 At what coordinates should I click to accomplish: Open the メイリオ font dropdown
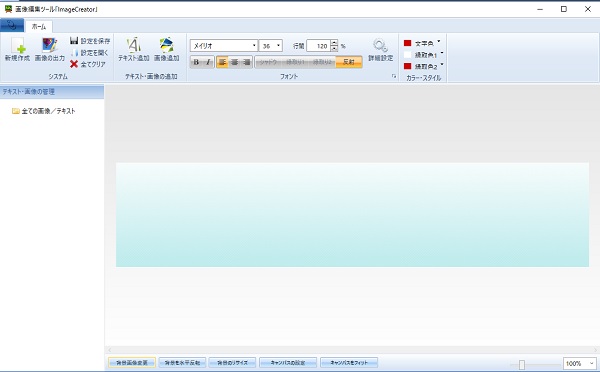(x=254, y=46)
